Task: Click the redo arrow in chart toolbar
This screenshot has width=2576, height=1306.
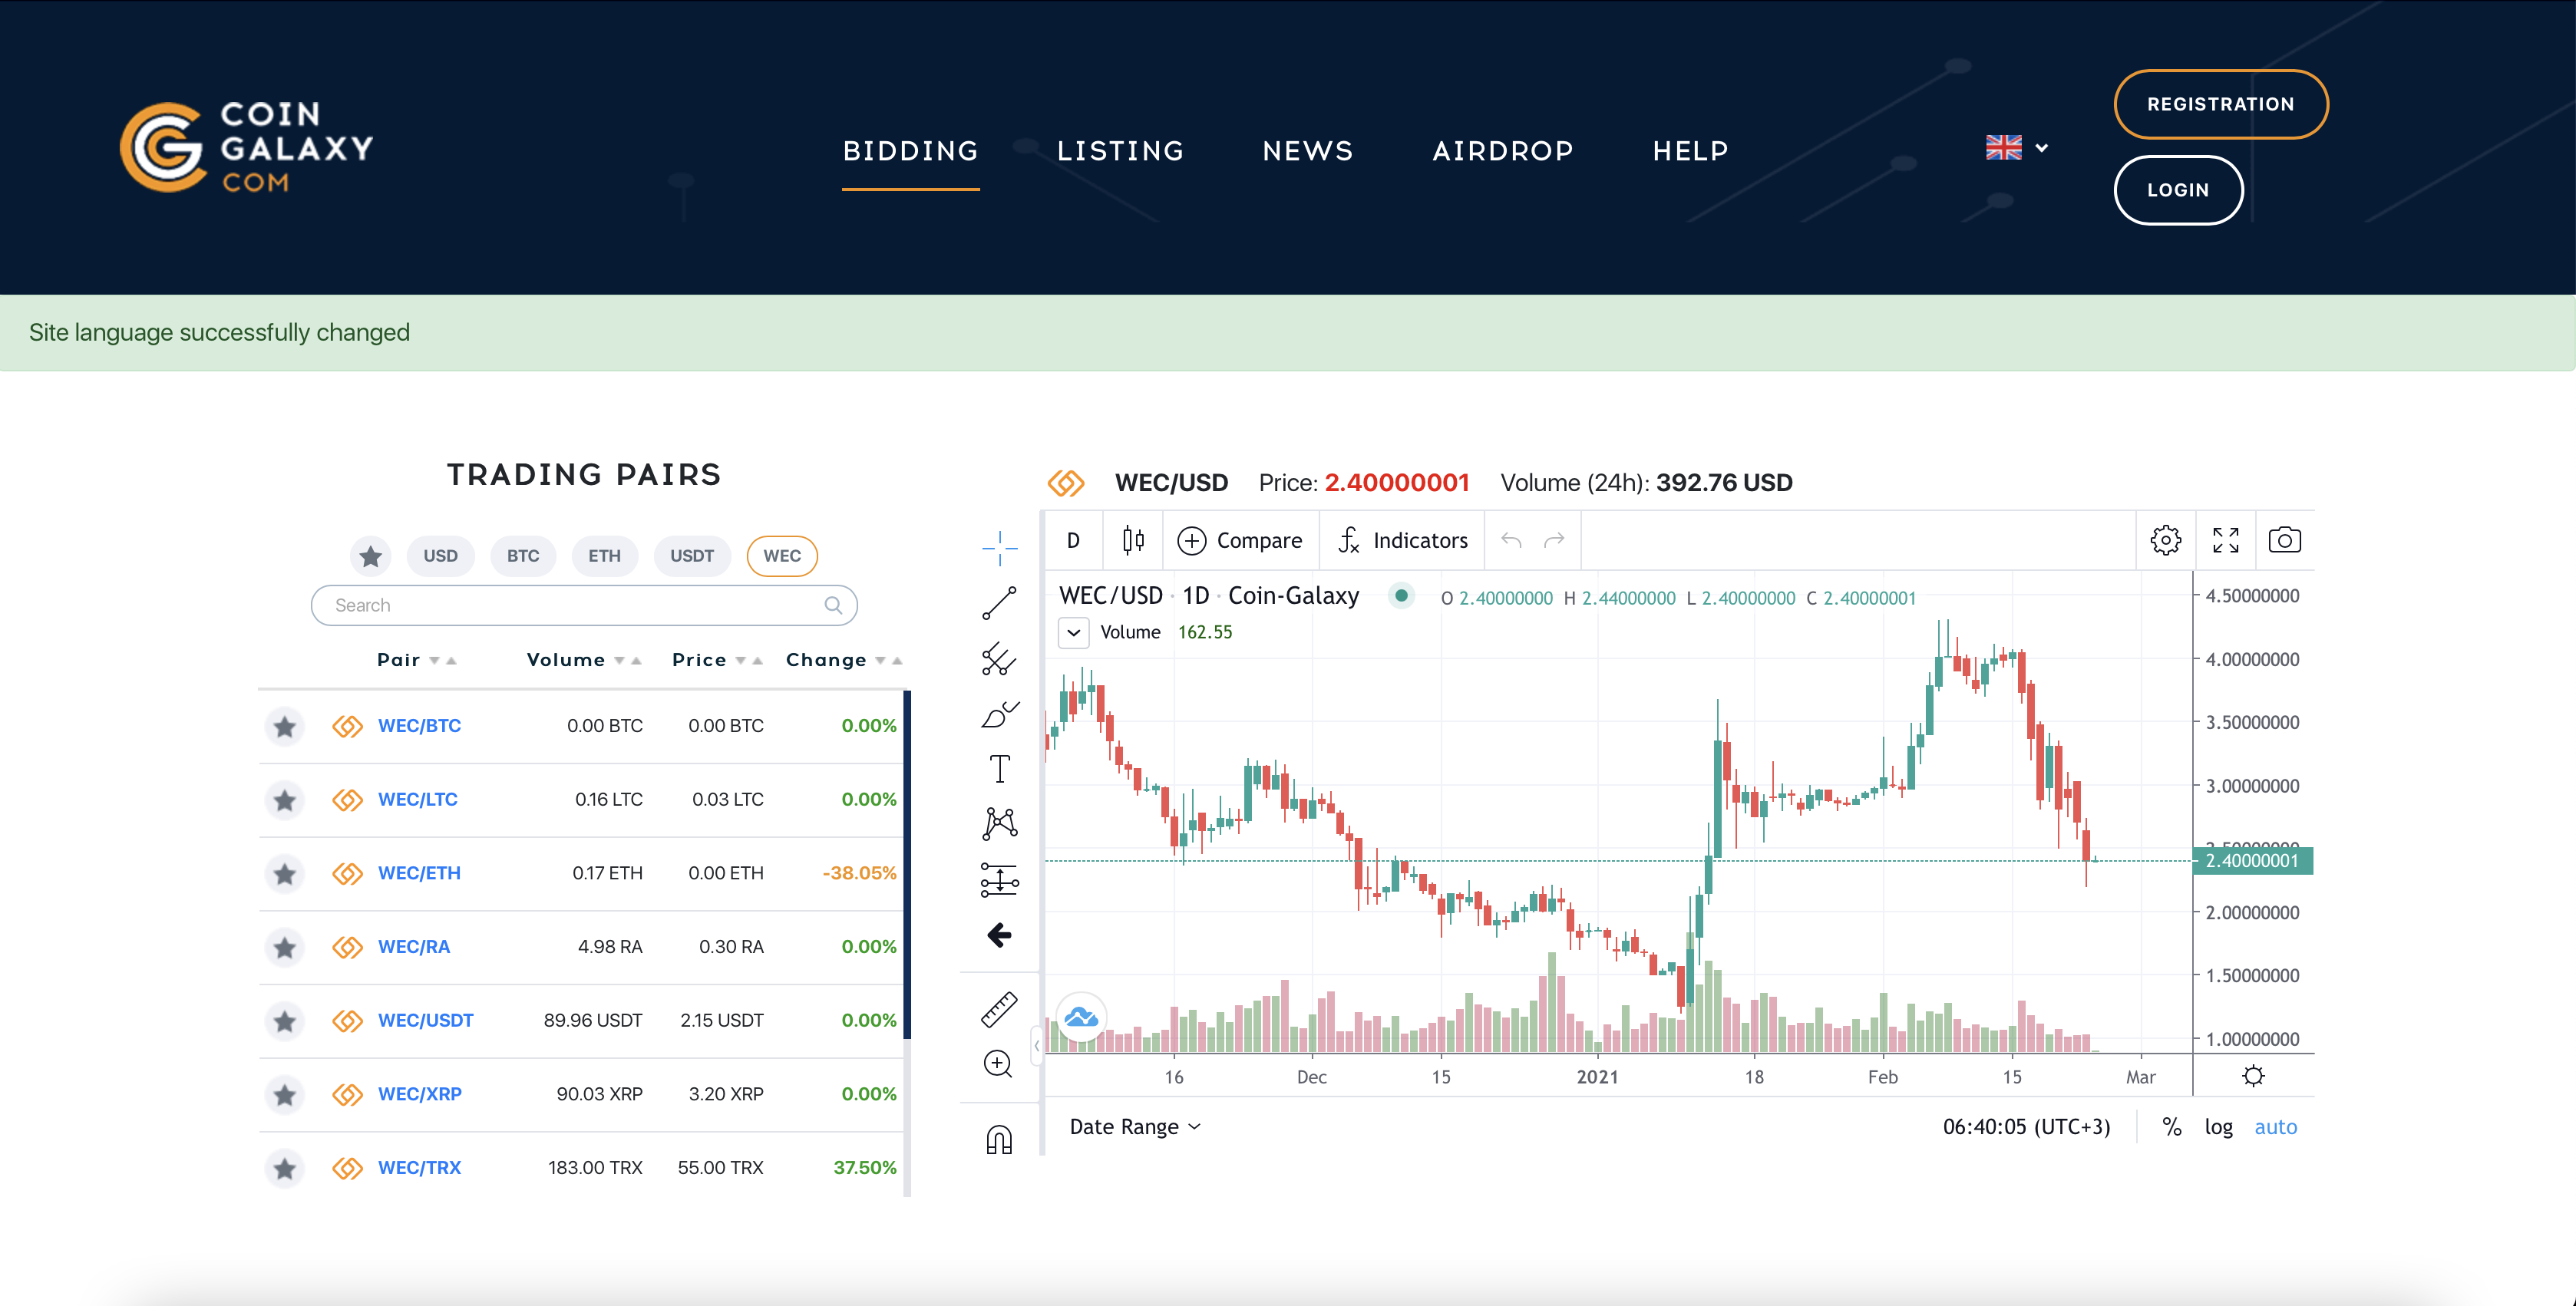Action: [1554, 540]
